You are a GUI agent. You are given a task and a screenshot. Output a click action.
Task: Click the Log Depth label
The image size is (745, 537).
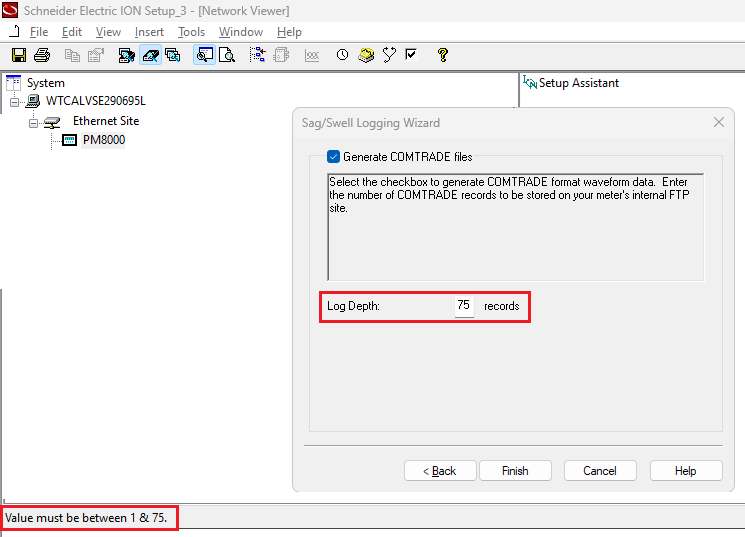tap(353, 306)
